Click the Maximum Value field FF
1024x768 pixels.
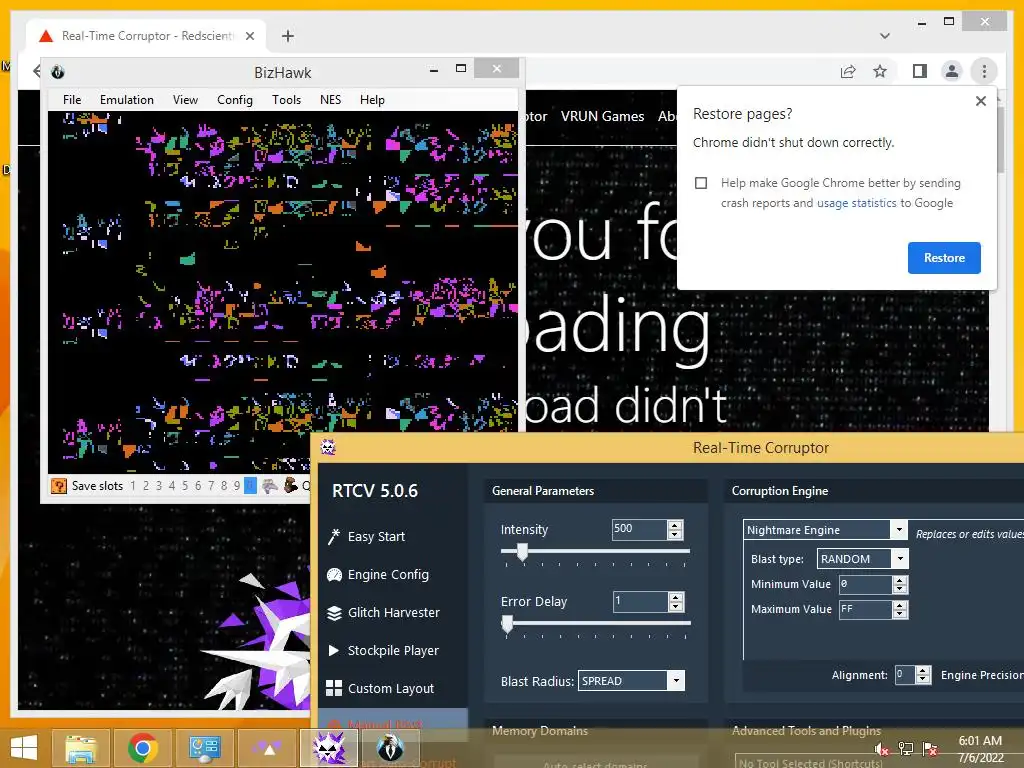865,609
